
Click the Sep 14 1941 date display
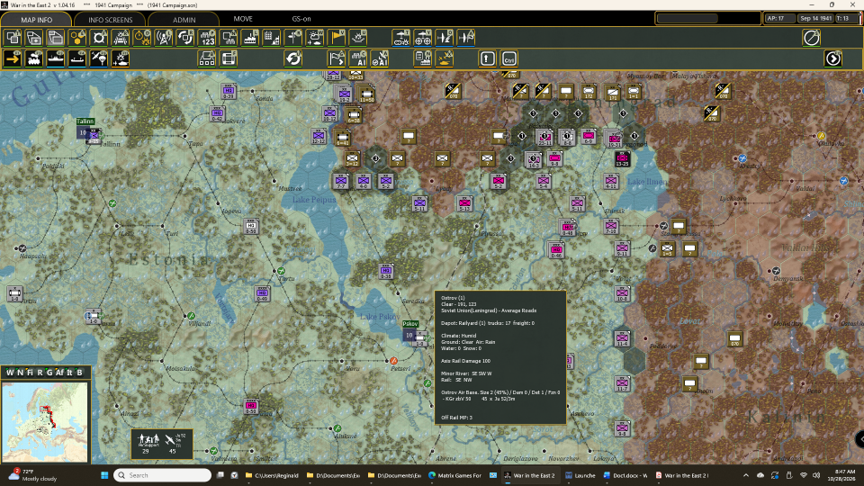(x=816, y=18)
